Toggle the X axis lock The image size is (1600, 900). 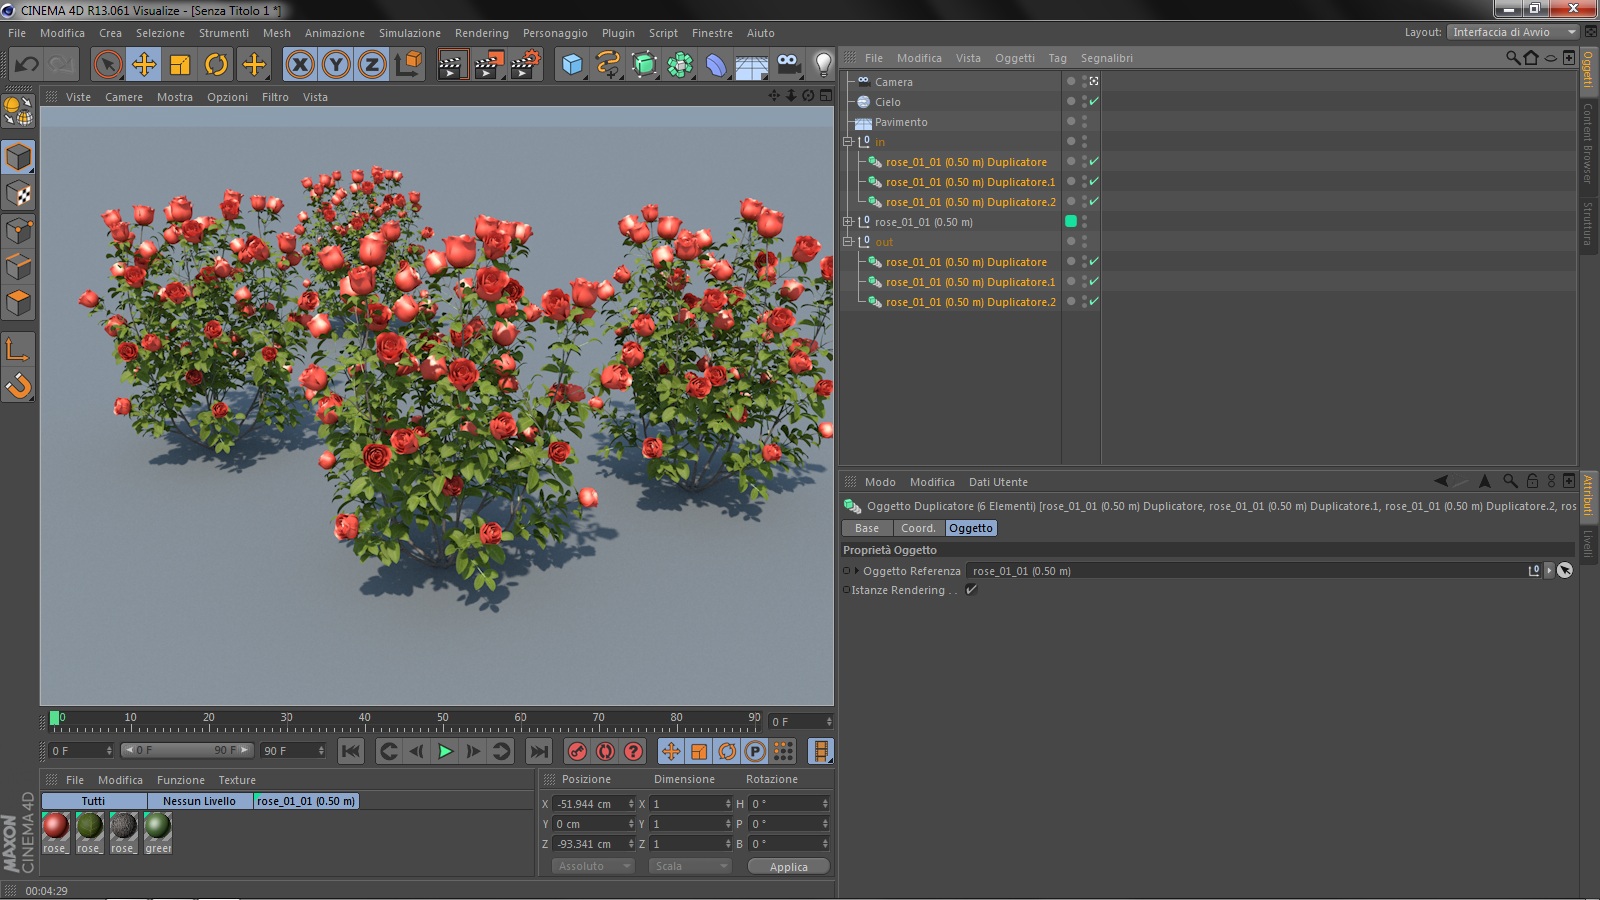tap(299, 65)
